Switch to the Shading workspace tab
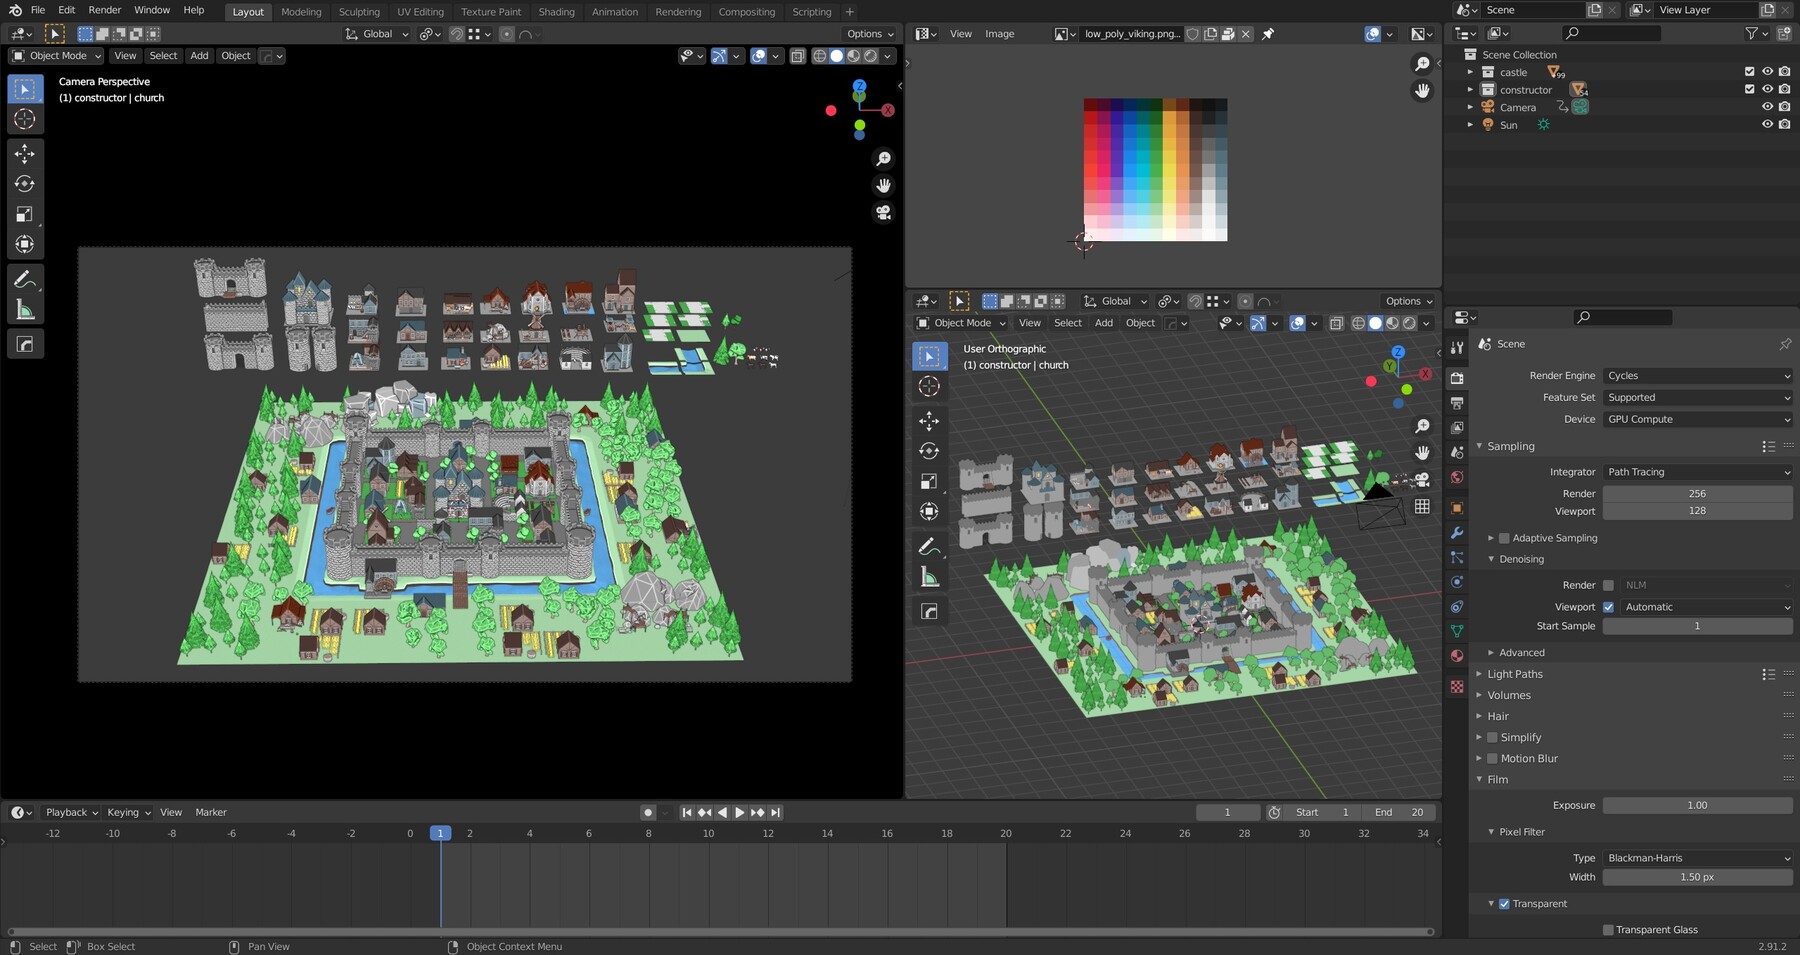The image size is (1800, 955). (557, 11)
